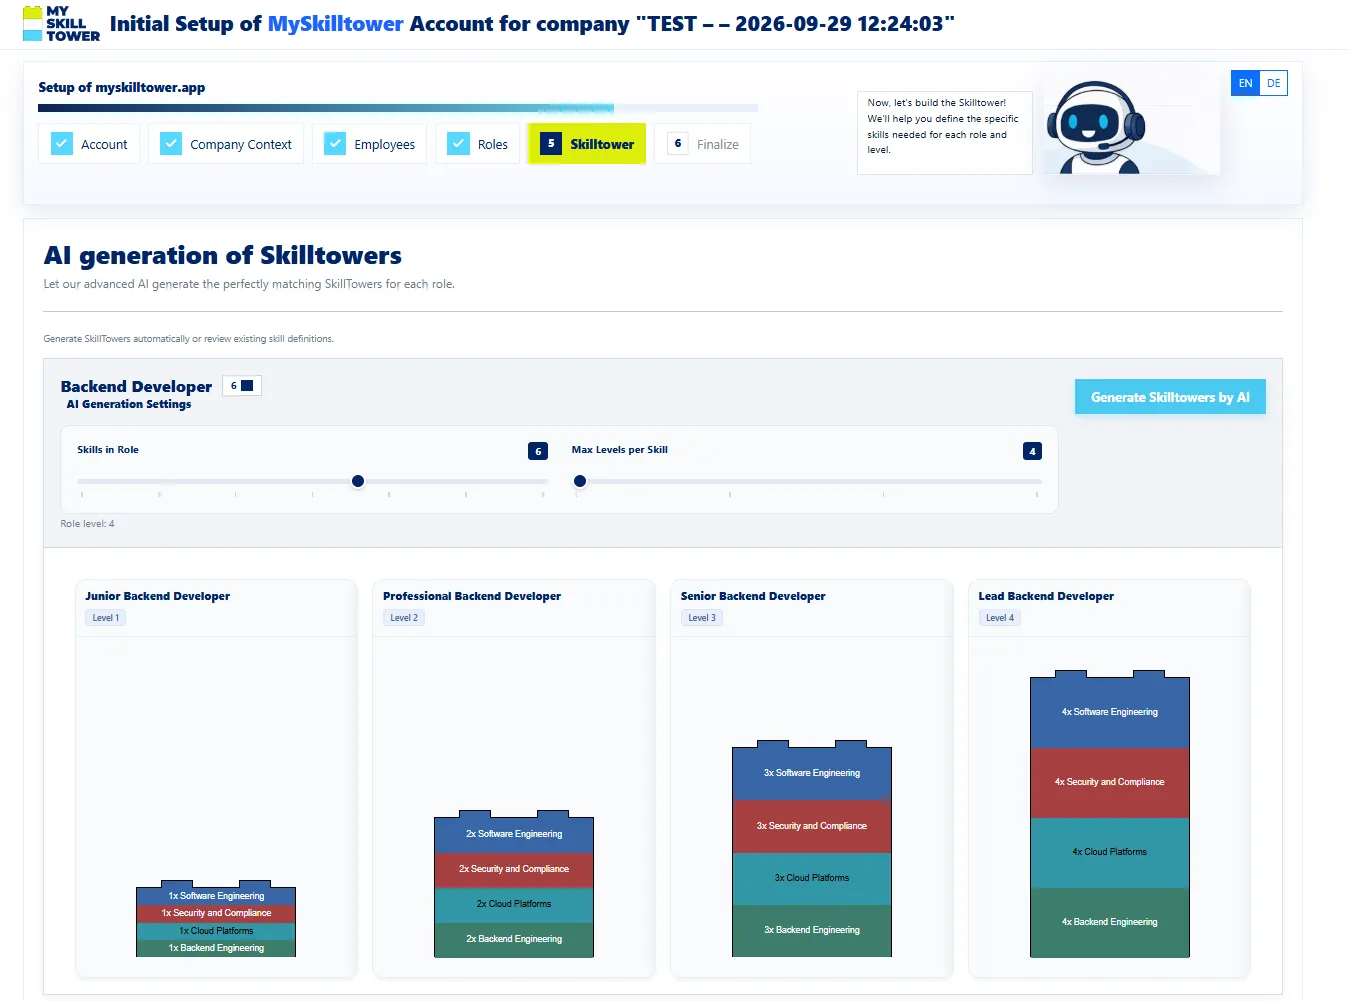This screenshot has width=1348, height=1001.
Task: Click the Level 1 badge
Action: (106, 618)
